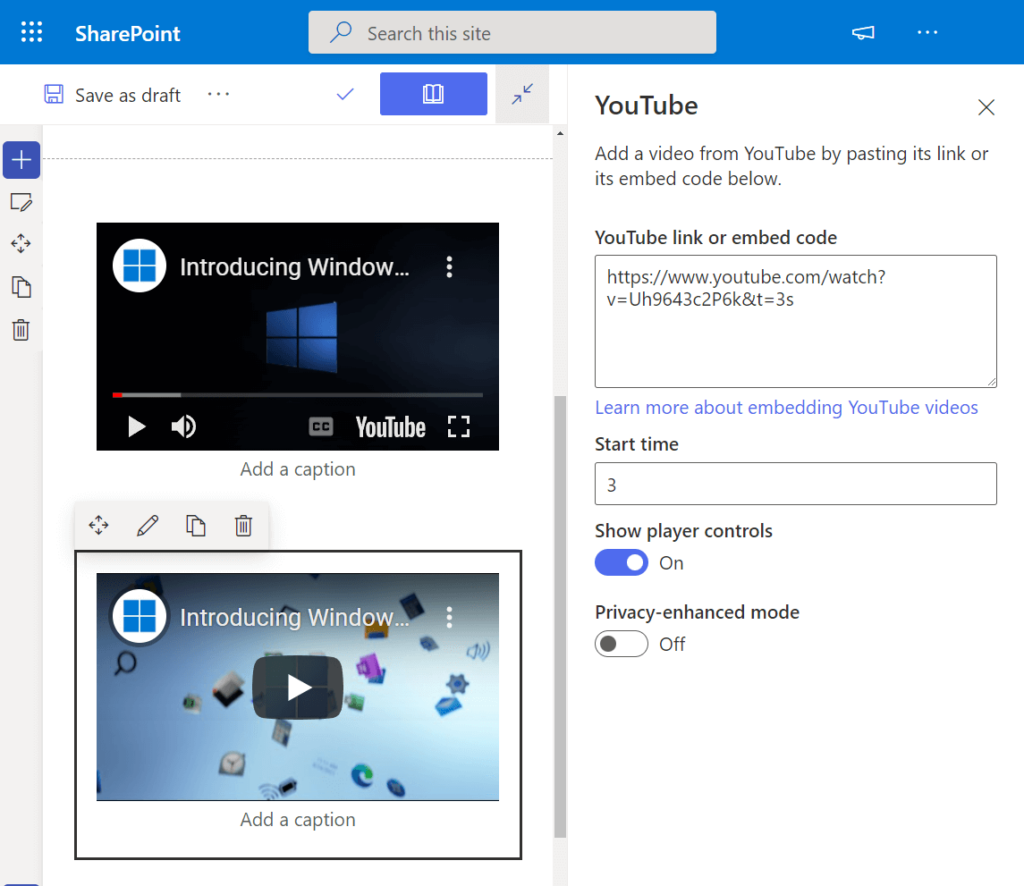The width and height of the screenshot is (1024, 886).
Task: Click the blue book icon button
Action: point(433,94)
